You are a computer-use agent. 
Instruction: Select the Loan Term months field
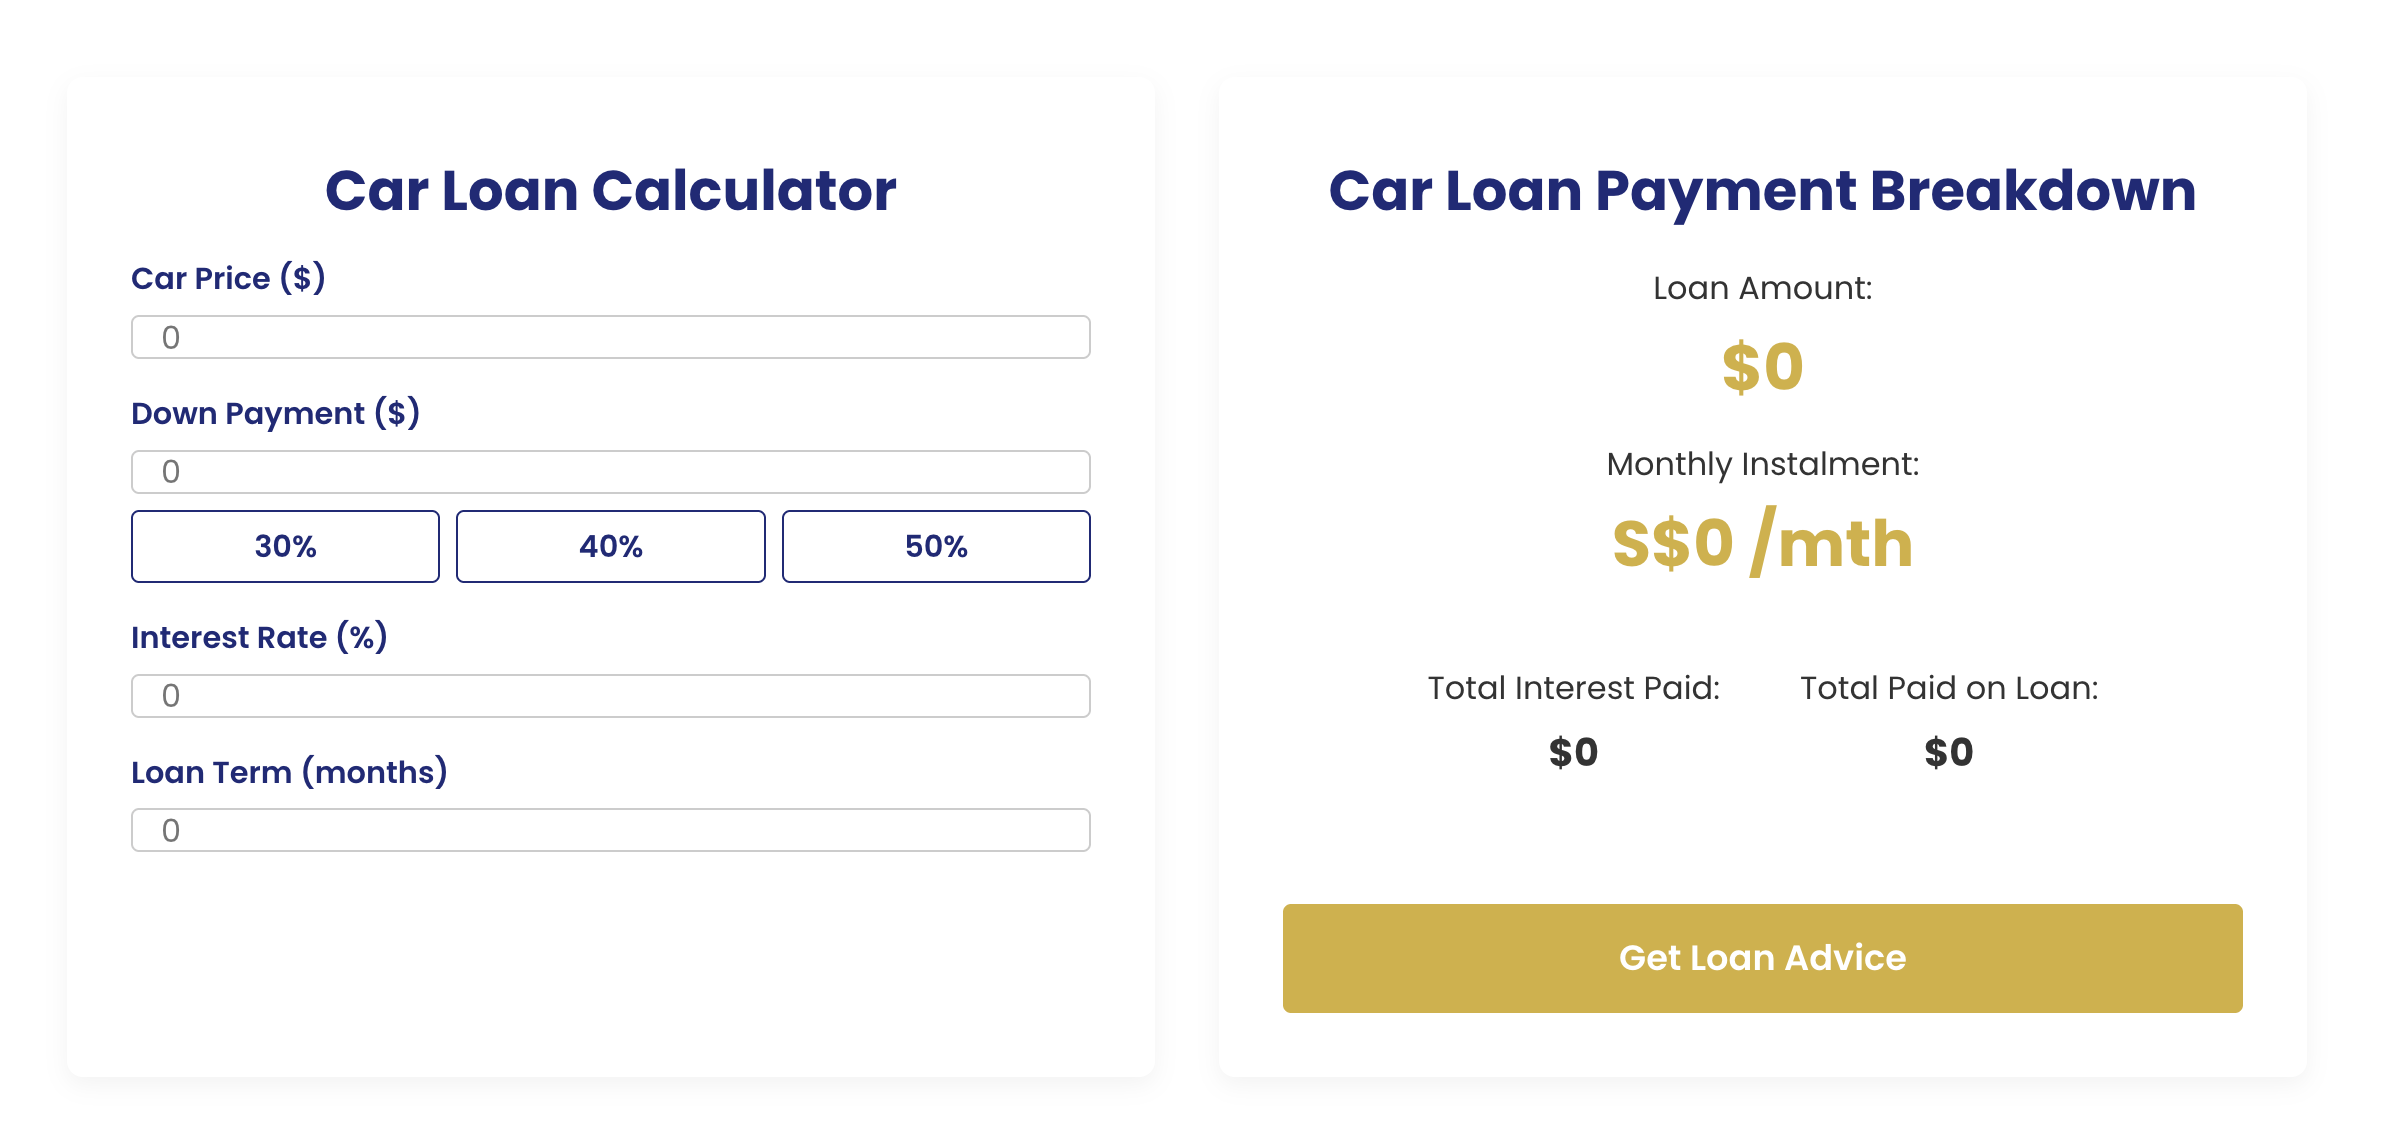tap(609, 829)
